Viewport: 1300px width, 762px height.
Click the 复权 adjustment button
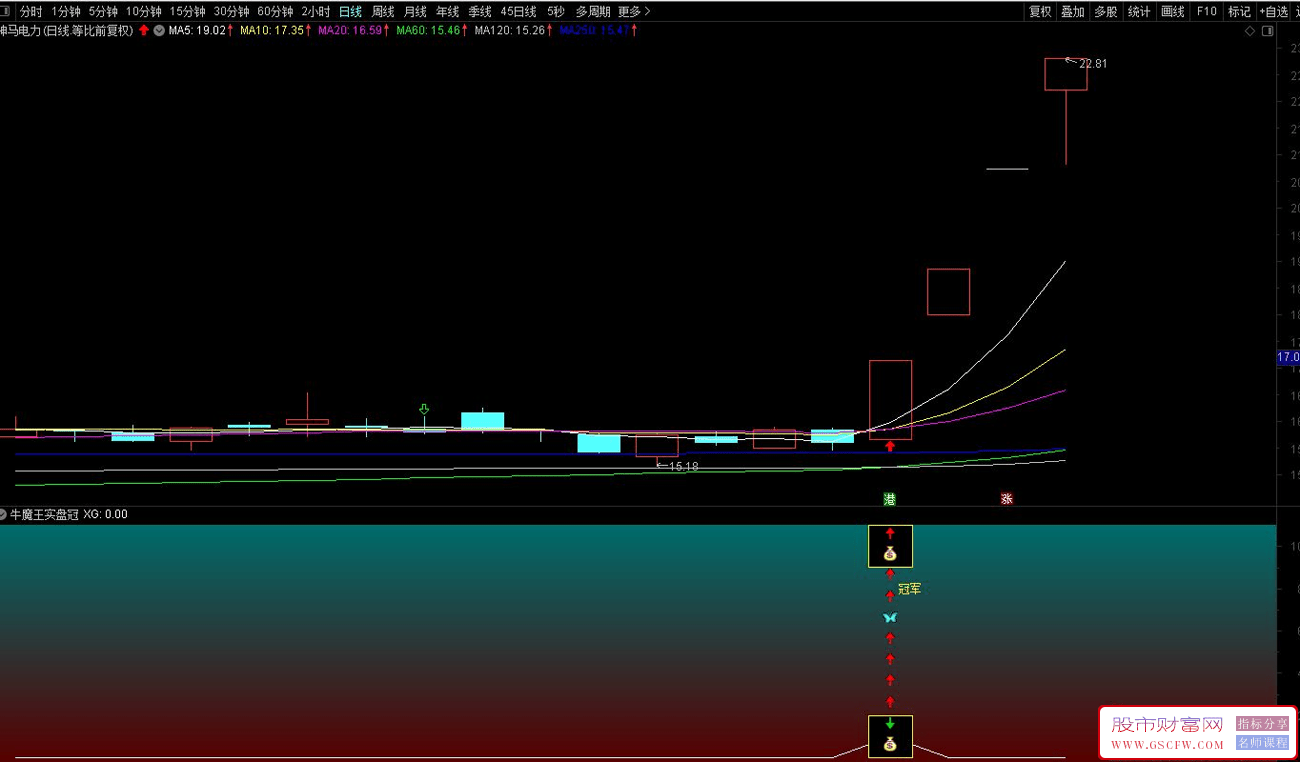coord(1040,12)
